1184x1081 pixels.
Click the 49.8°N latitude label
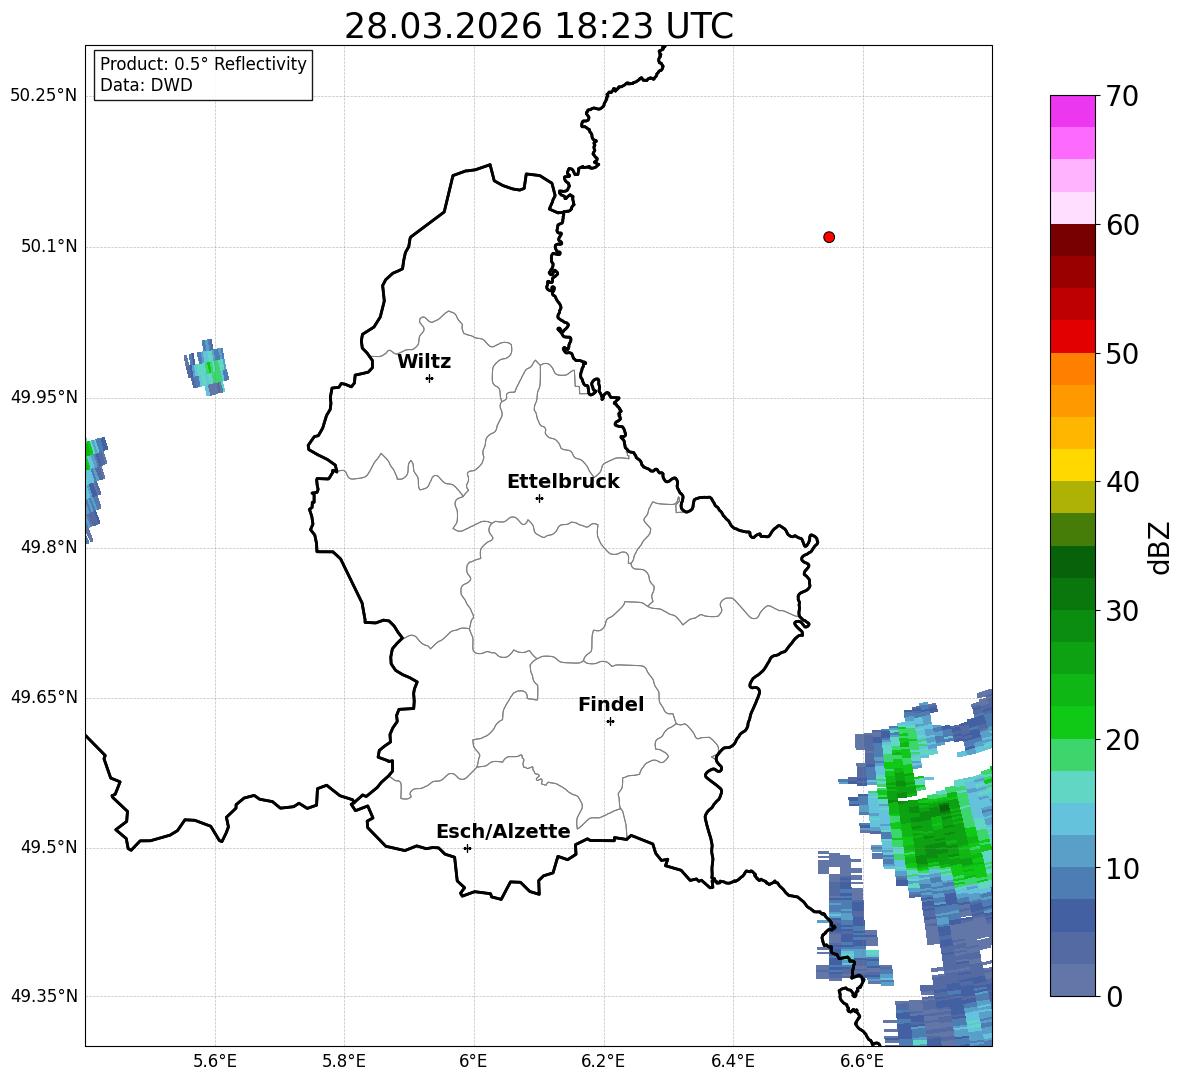coord(49,547)
